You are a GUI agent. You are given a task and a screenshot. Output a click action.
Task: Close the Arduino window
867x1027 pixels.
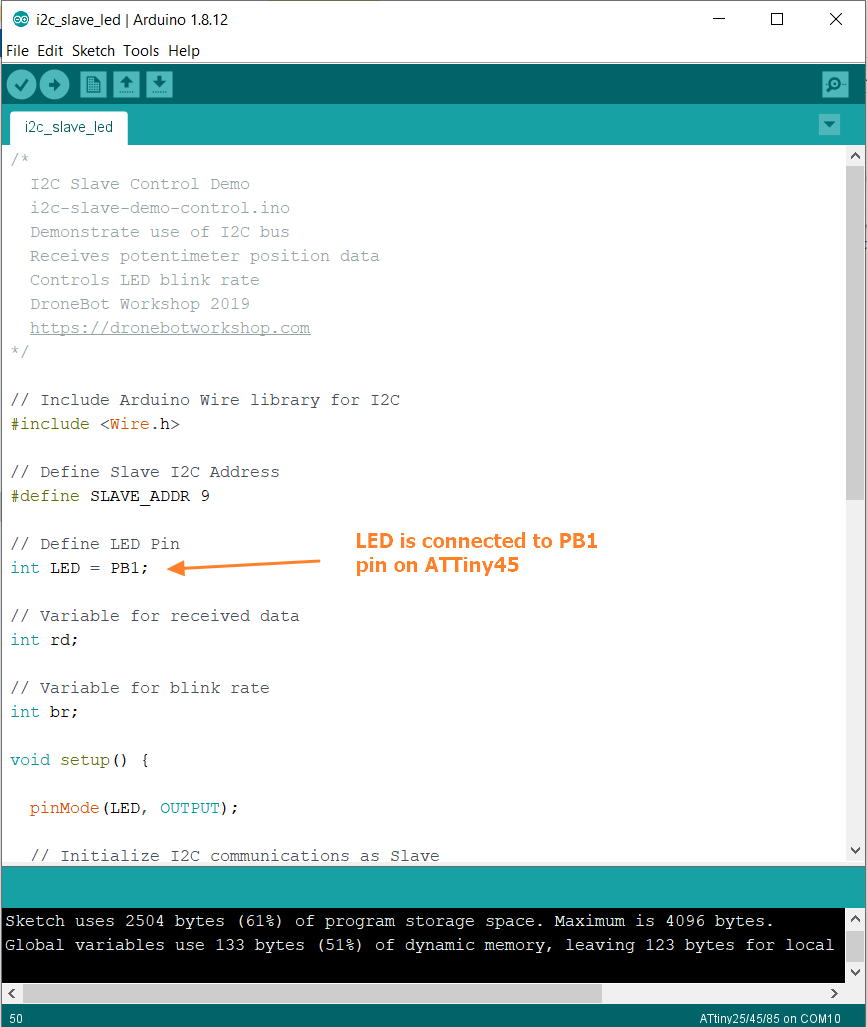click(x=836, y=19)
